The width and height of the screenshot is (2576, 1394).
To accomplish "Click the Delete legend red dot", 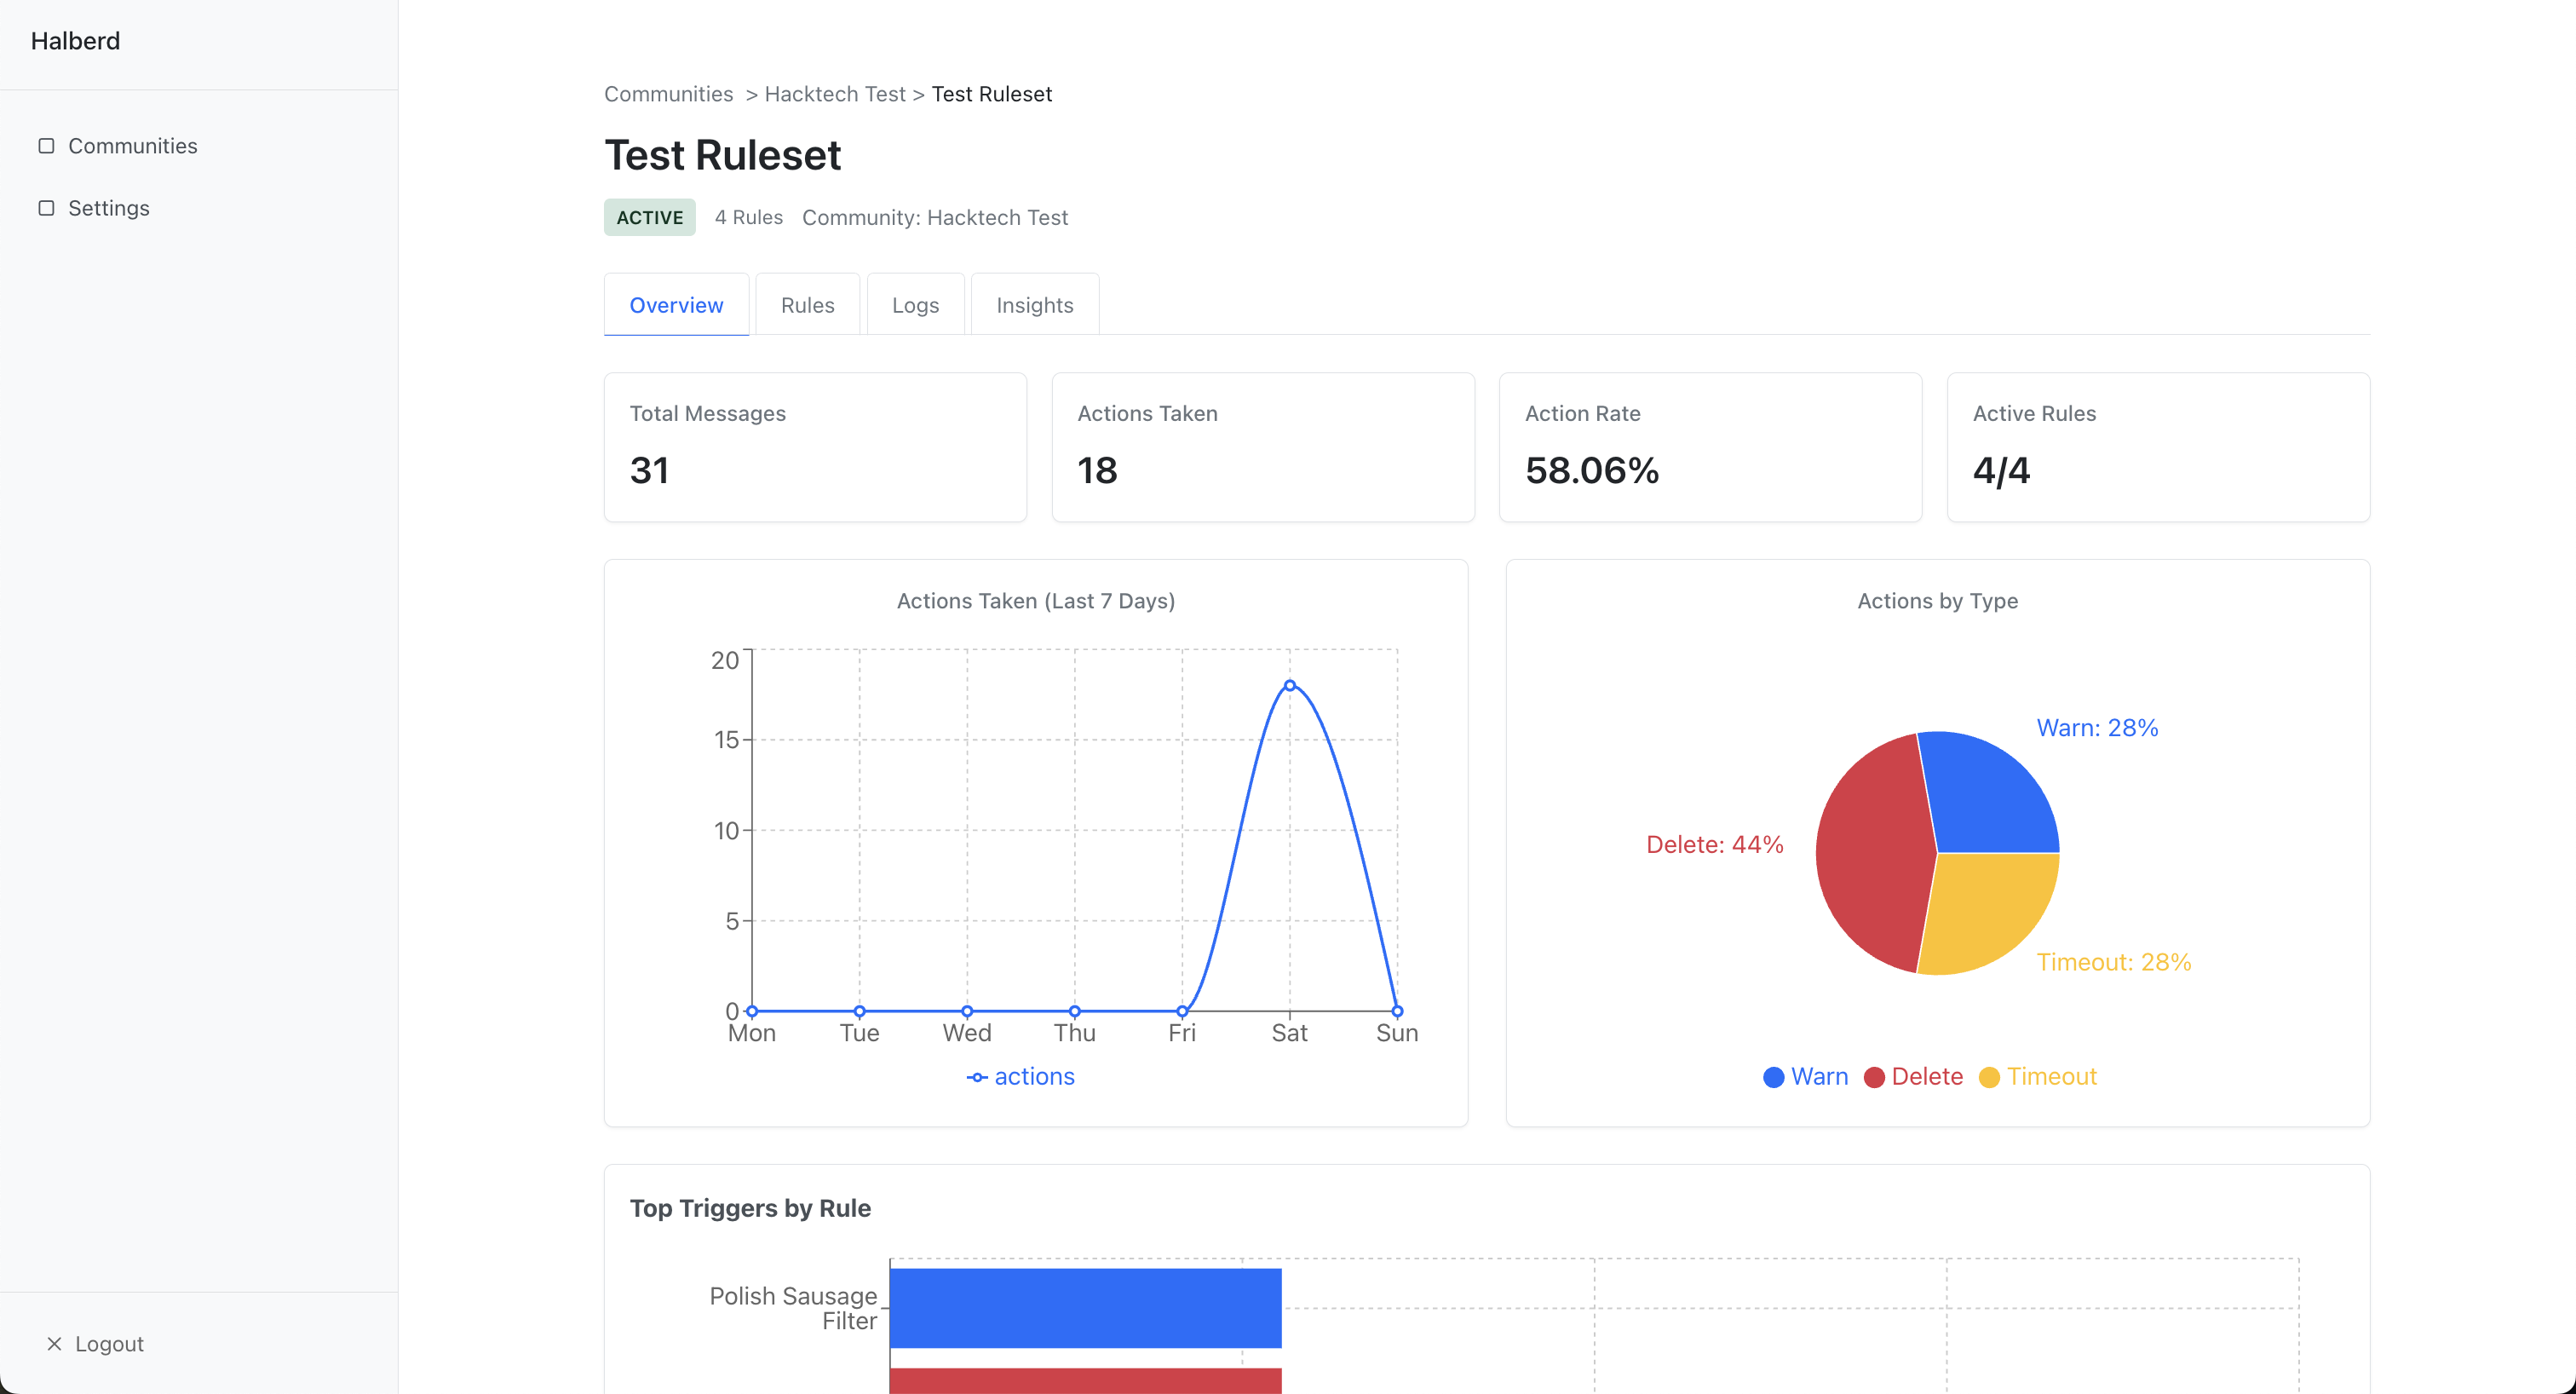I will pyautogui.click(x=1874, y=1077).
